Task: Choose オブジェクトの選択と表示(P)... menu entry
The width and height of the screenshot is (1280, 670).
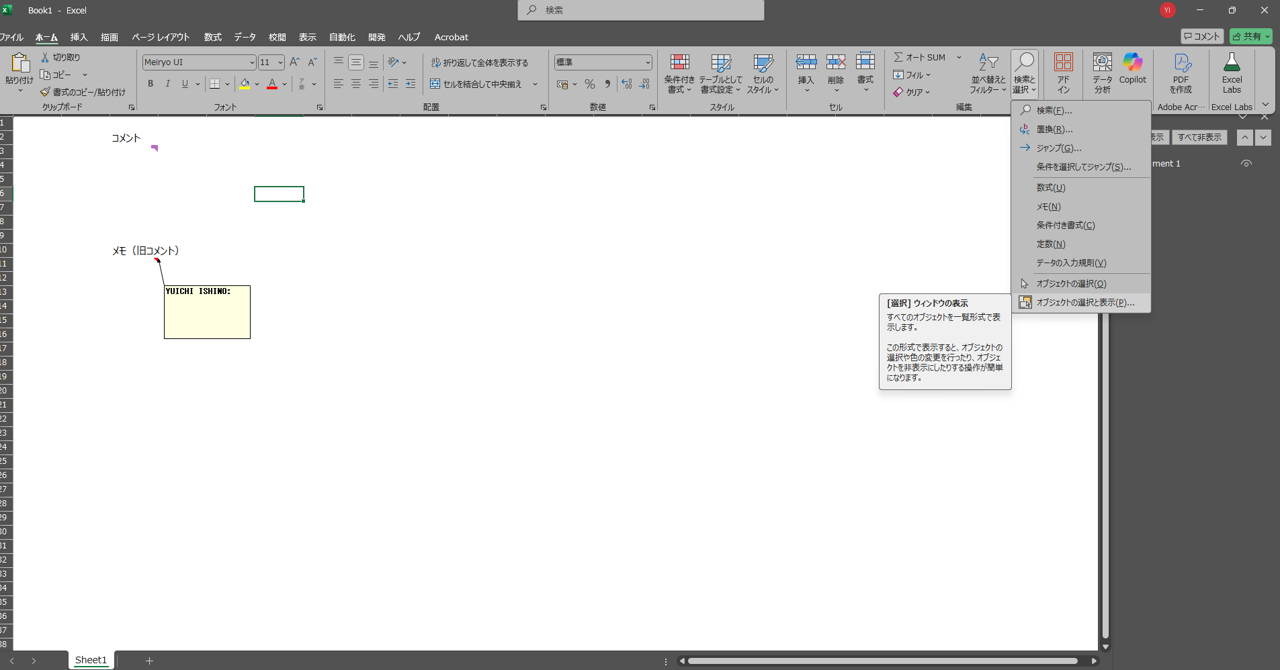Action: click(x=1084, y=302)
